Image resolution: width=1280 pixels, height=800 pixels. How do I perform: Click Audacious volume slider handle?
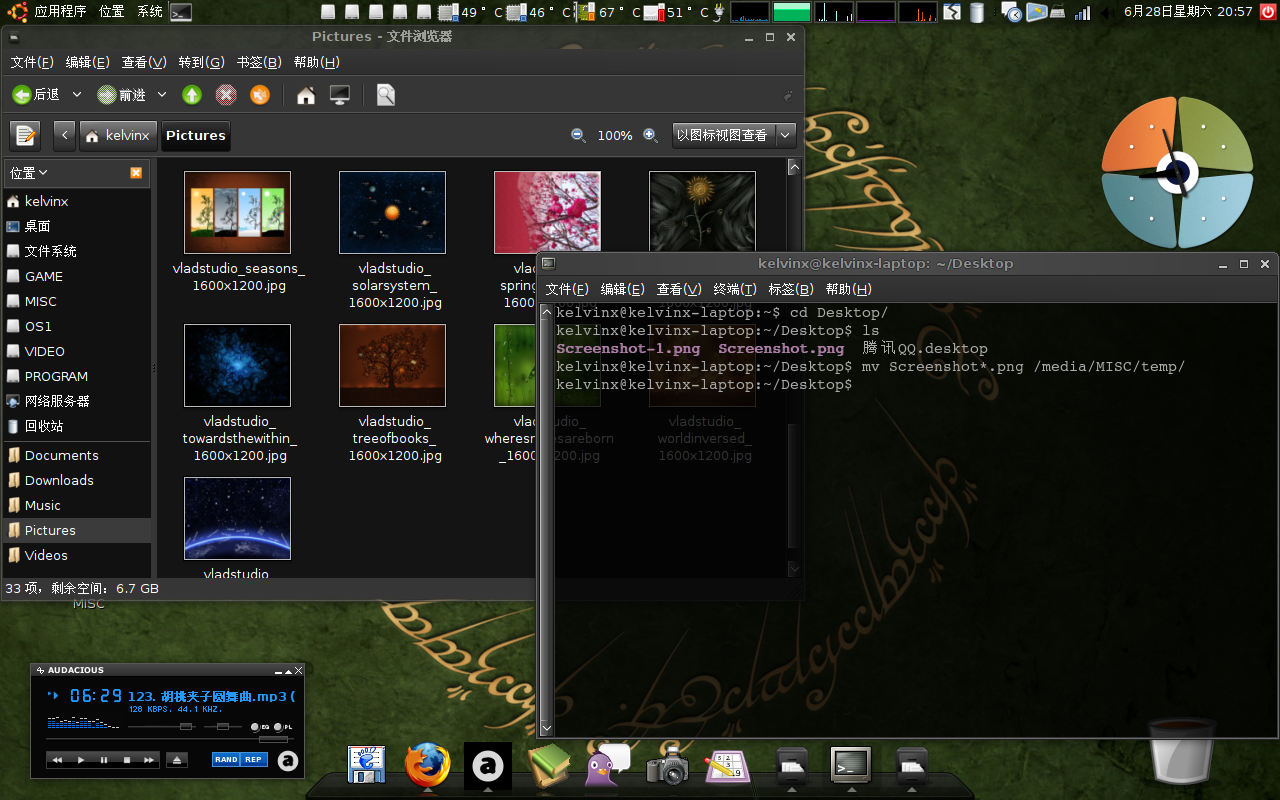186,726
